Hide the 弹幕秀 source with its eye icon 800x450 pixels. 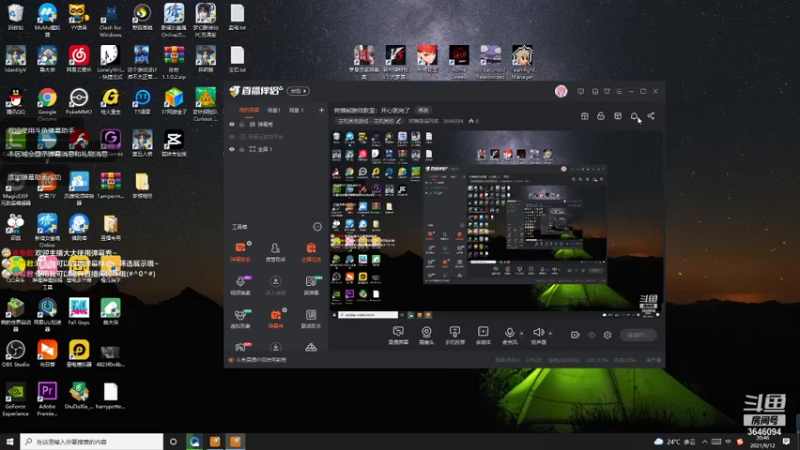(x=232, y=124)
